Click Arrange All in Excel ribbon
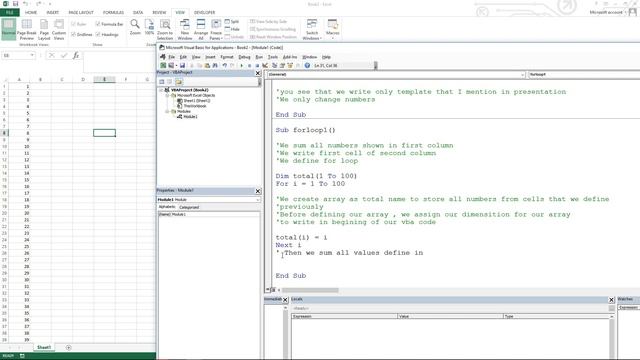 pos(201,29)
